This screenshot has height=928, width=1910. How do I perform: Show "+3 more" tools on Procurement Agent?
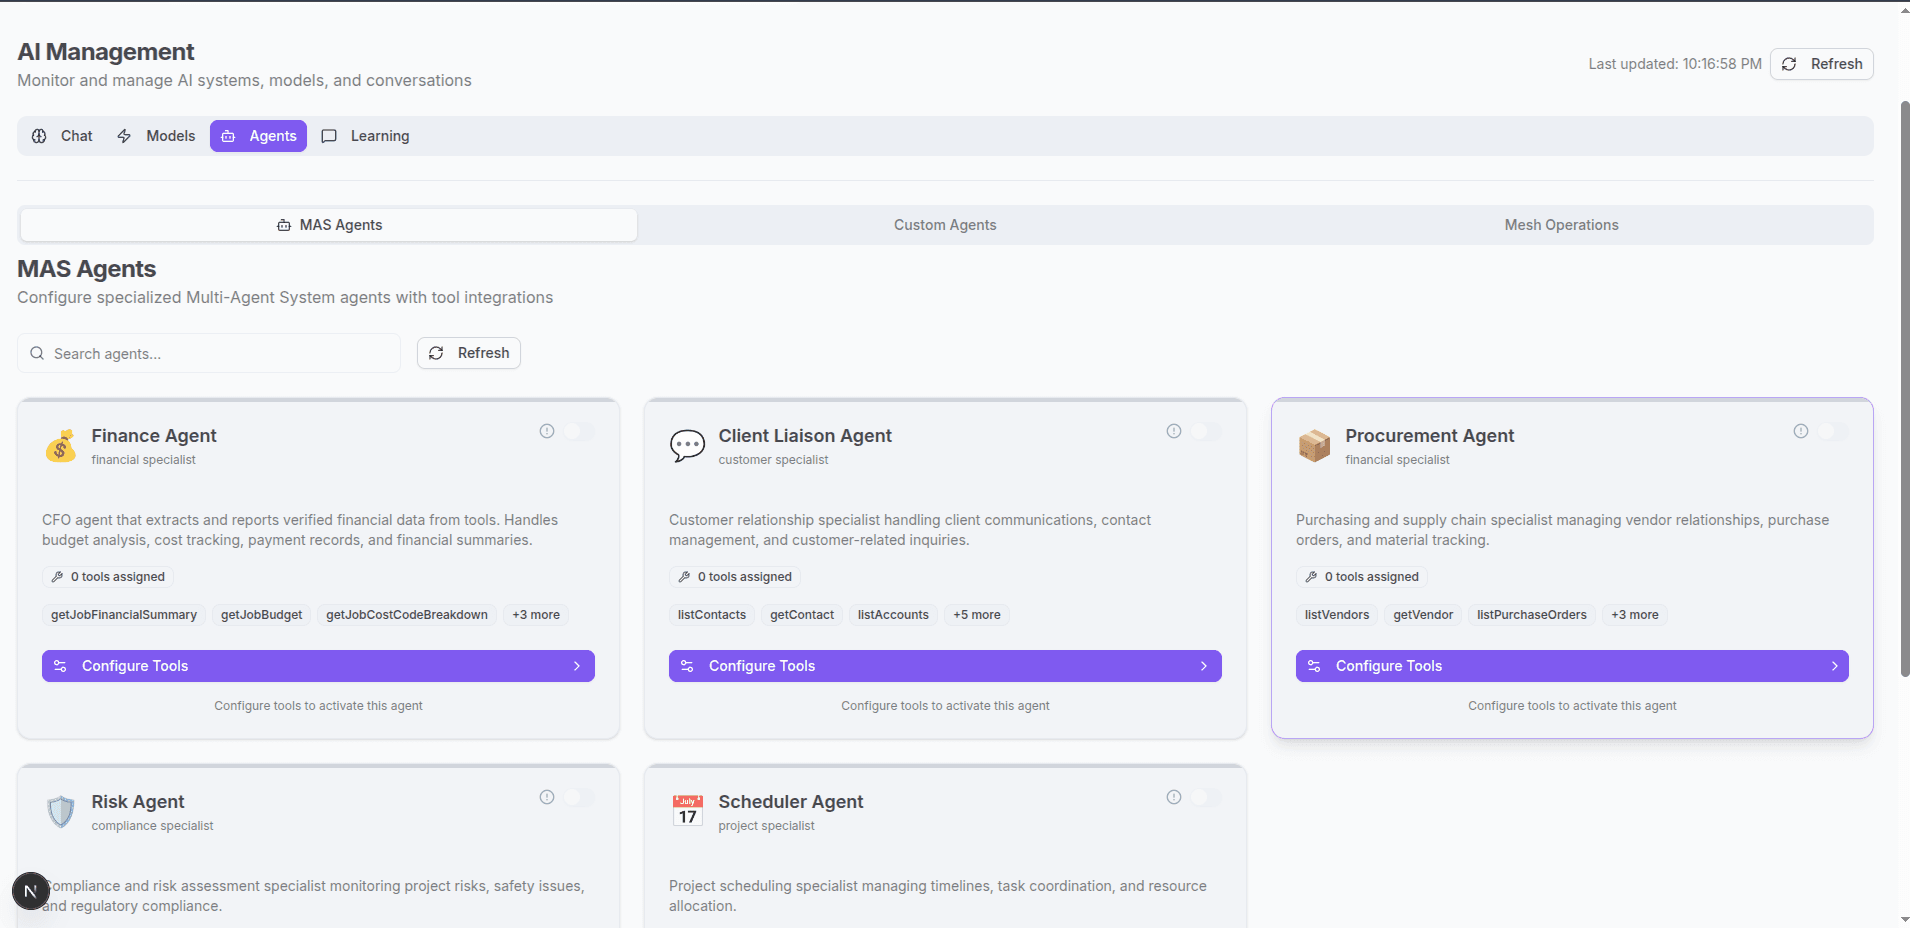1634,615
